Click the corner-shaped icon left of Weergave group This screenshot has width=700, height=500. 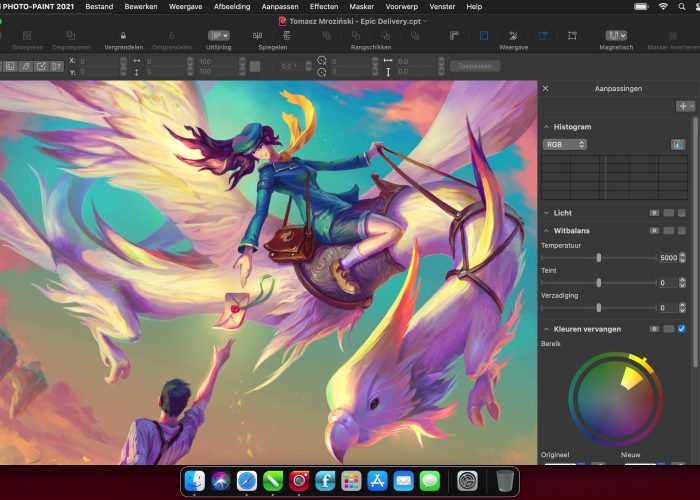[454, 36]
